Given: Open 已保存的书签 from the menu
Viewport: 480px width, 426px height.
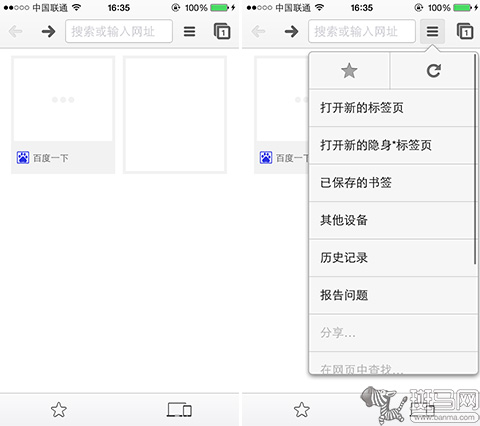Looking at the screenshot, I should coord(392,183).
